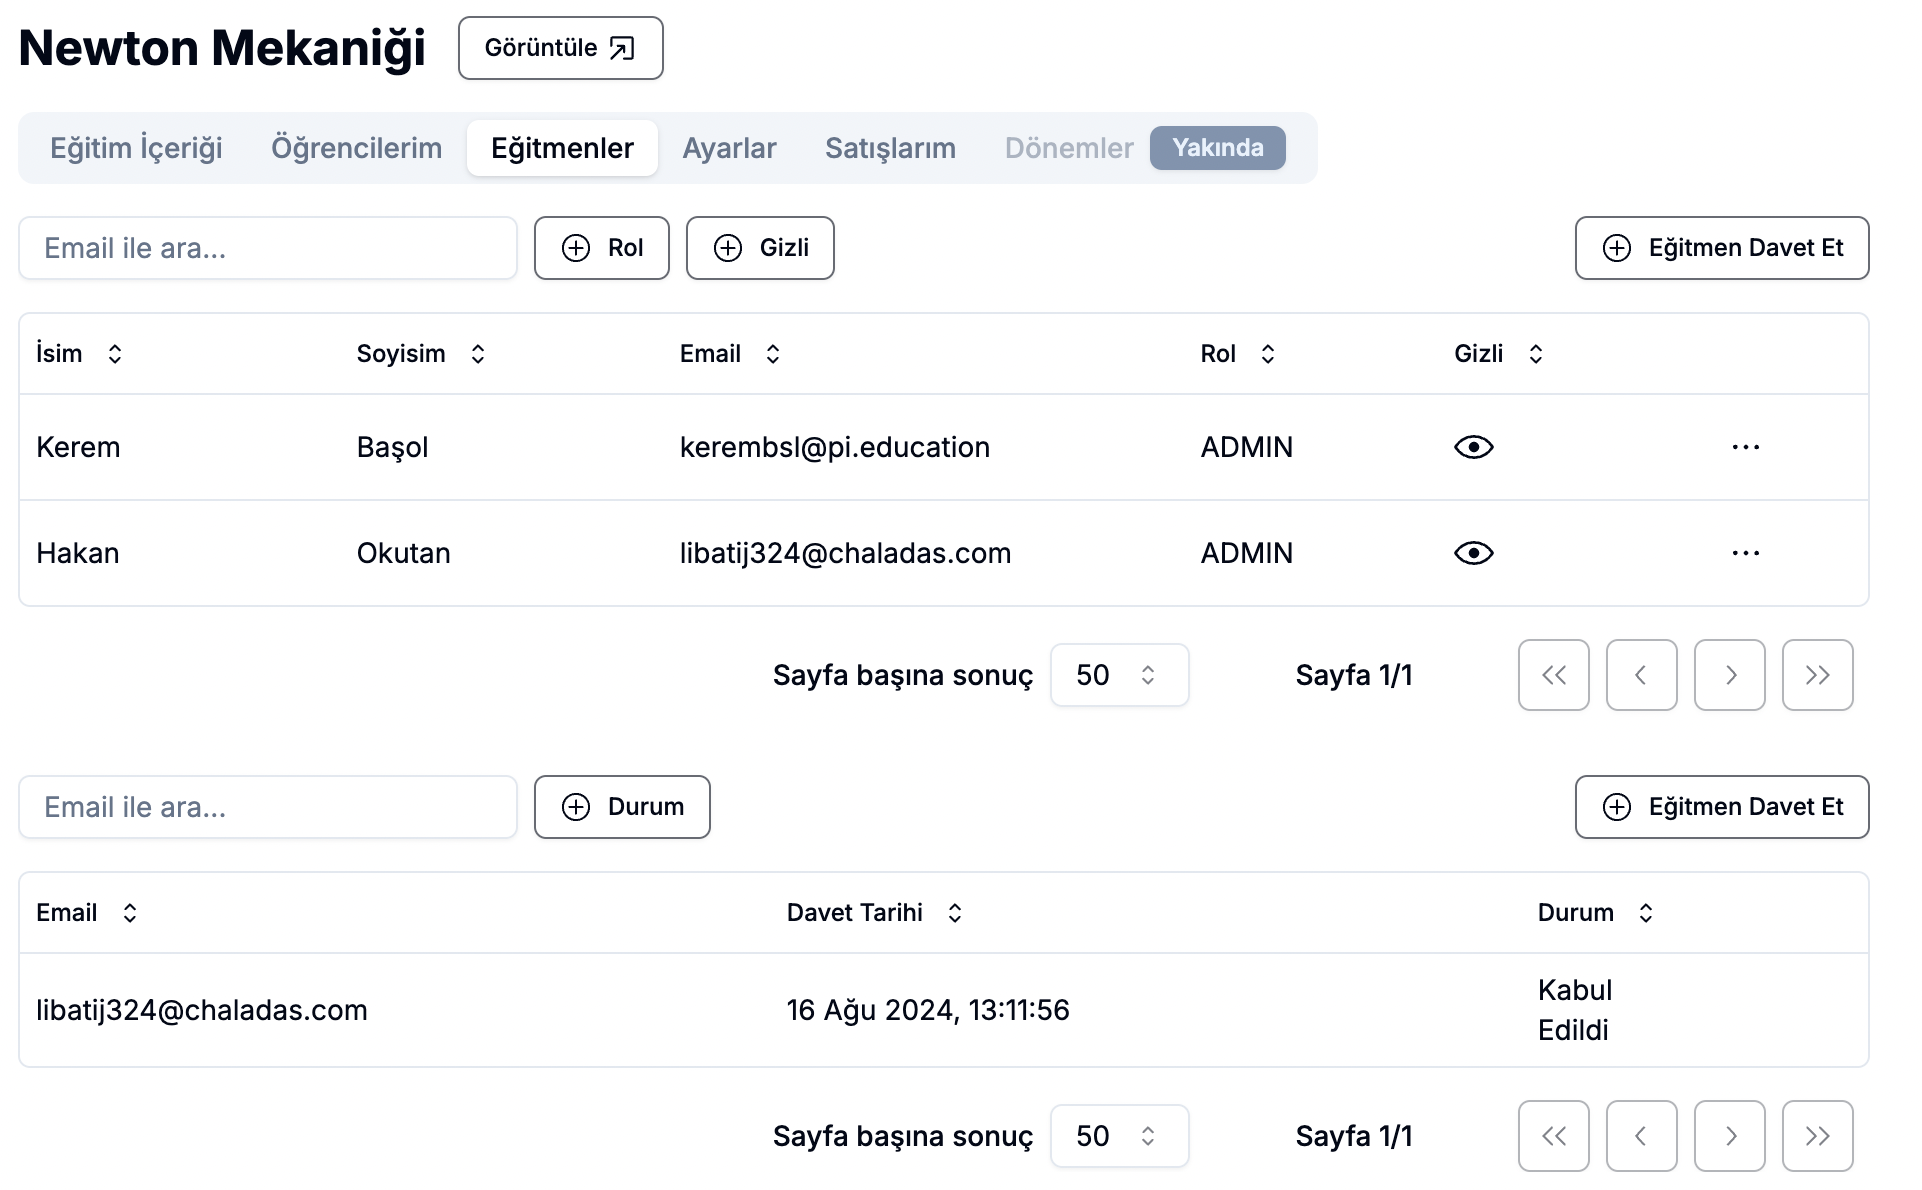
Task: Toggle visibility eye for Kerem Başol
Action: (1473, 447)
